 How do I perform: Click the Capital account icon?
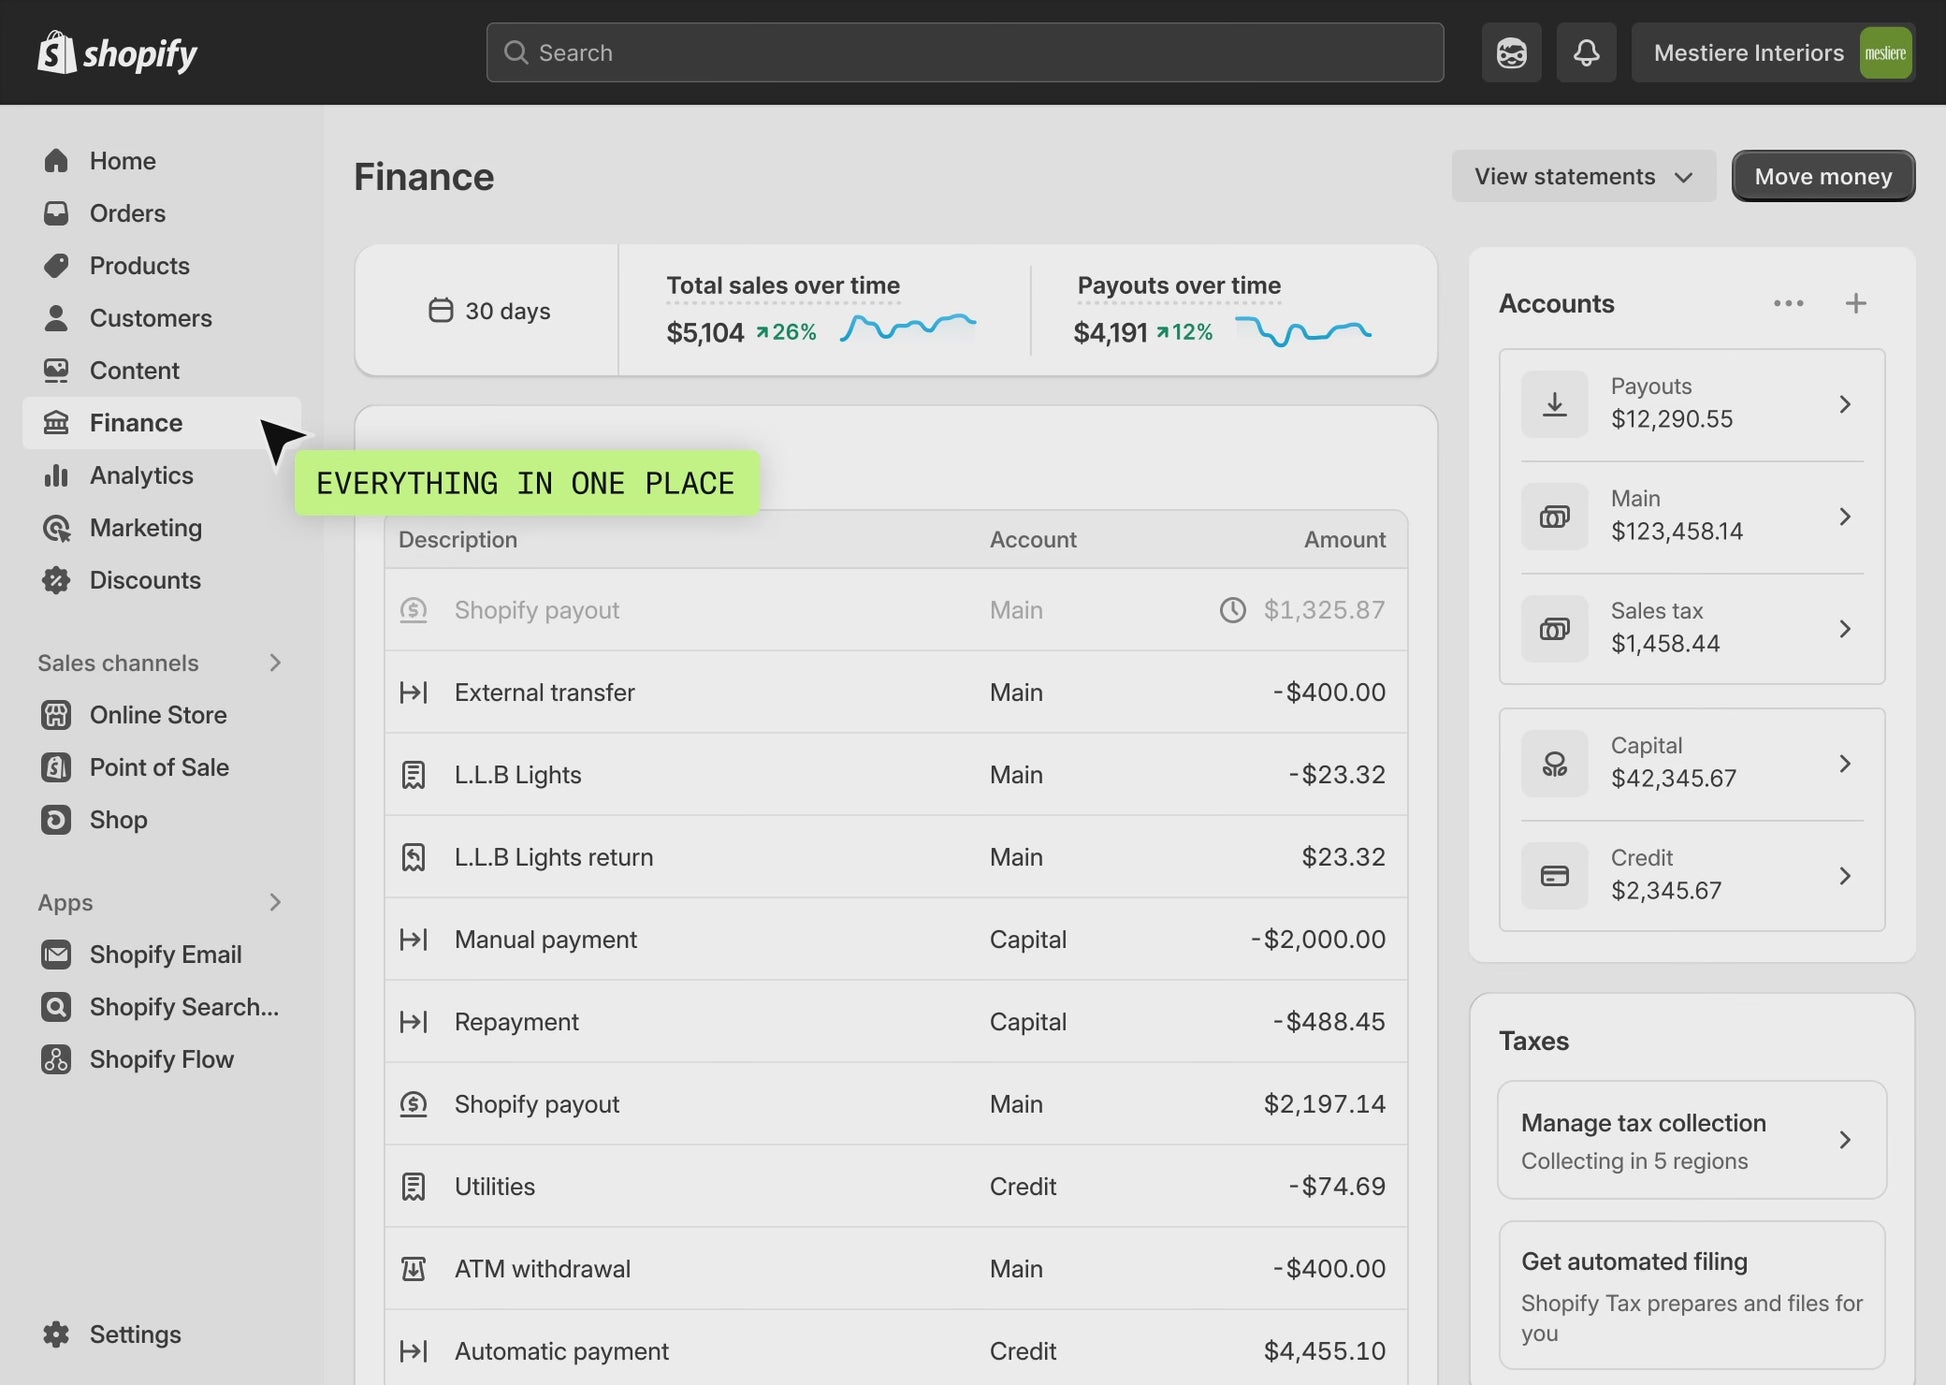click(1554, 764)
